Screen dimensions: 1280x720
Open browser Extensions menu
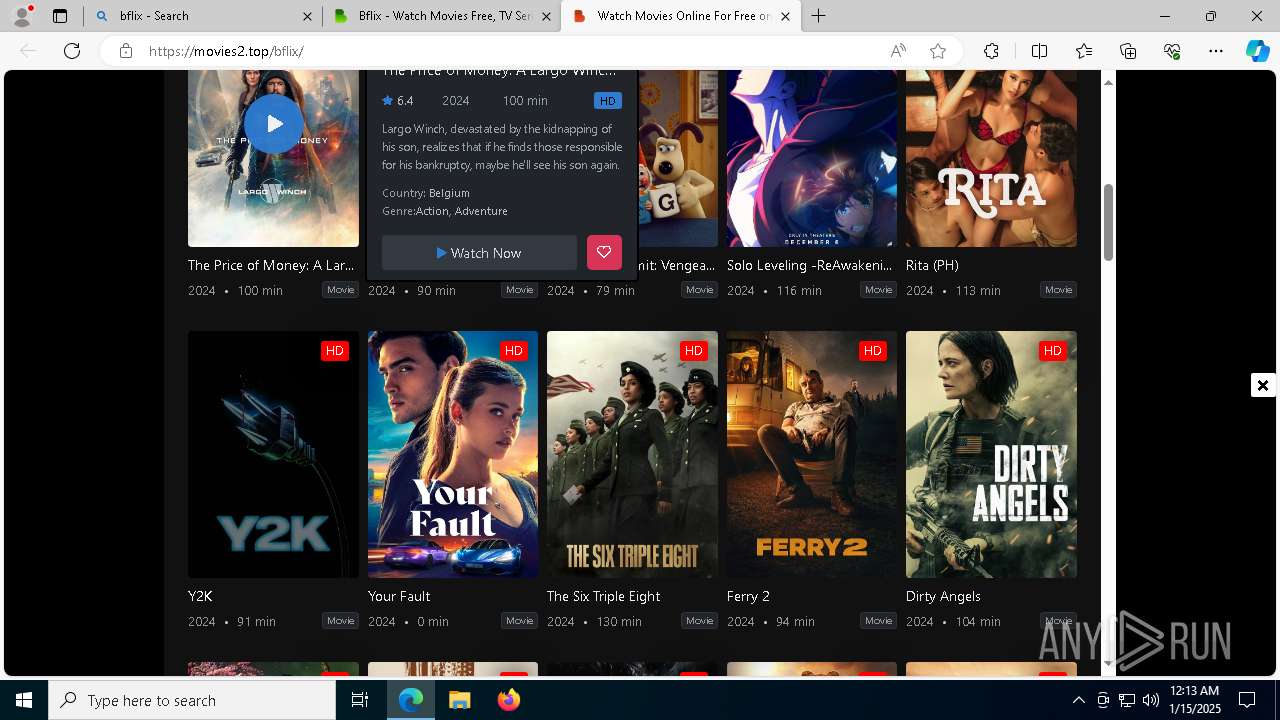[x=991, y=51]
